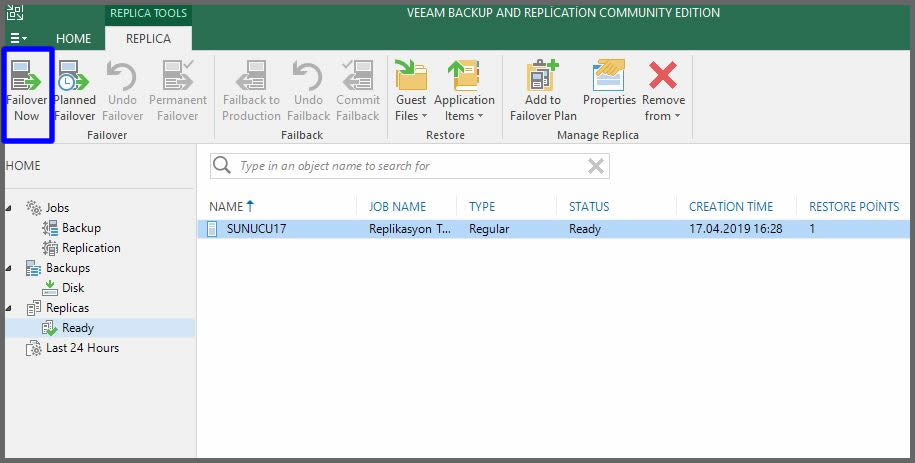Switch to the Home ribbon tab
915x463 pixels.
point(73,39)
